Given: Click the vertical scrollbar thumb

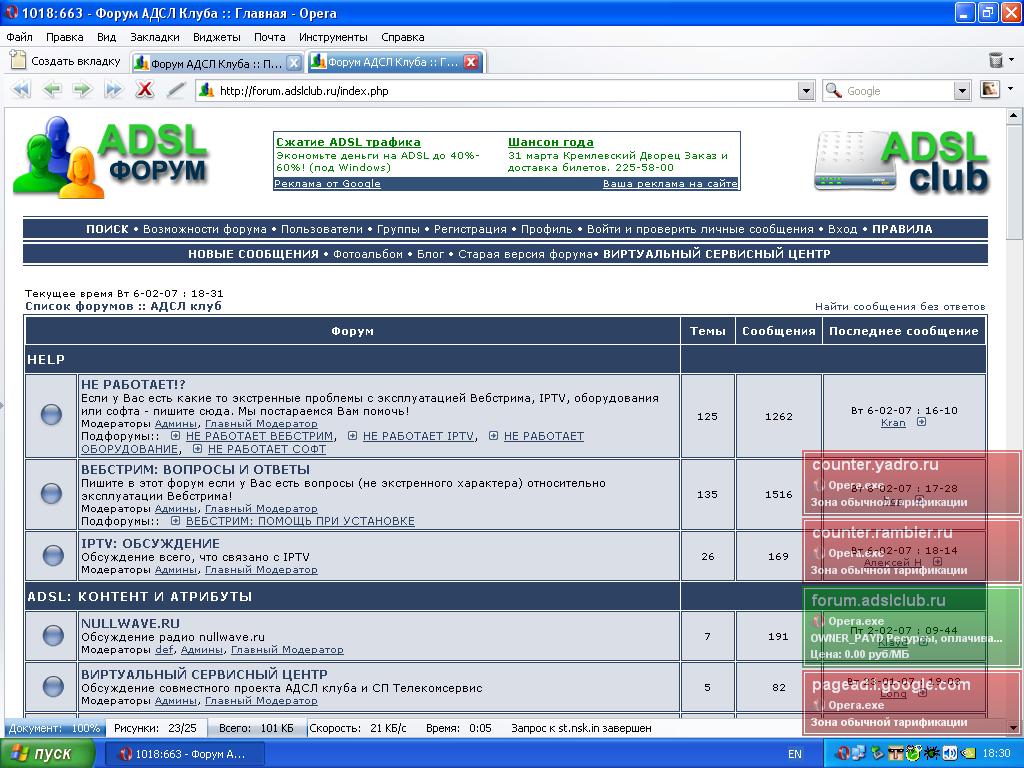Looking at the screenshot, I should click(1014, 184).
